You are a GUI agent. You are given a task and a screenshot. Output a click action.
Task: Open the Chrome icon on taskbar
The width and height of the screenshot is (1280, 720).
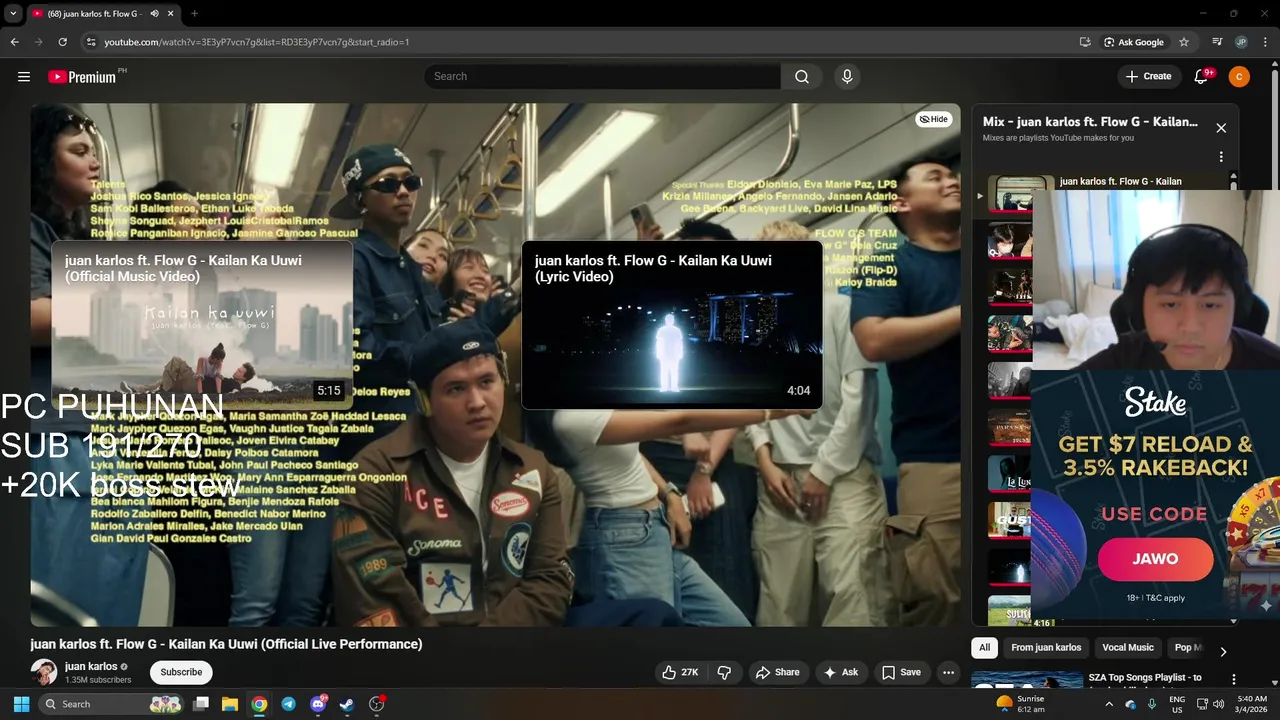pos(259,704)
